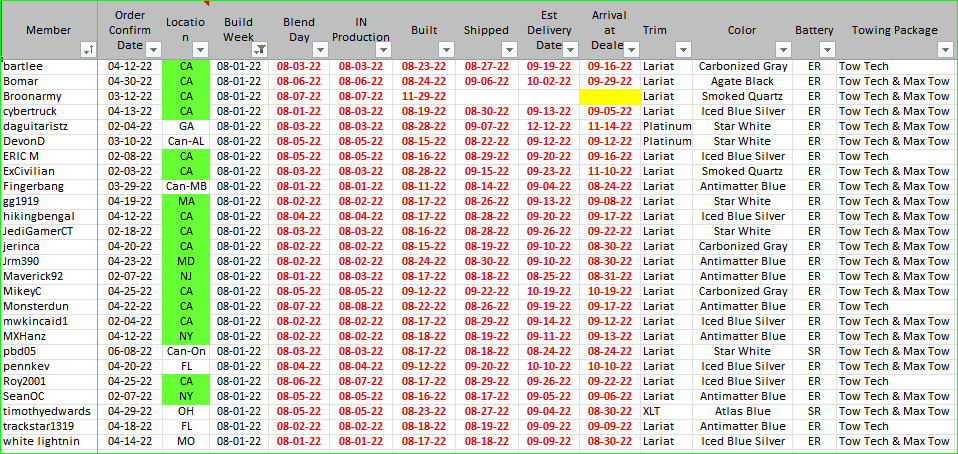Image resolution: width=958 pixels, height=454 pixels.
Task: Open the Order Confirm Date filter dropdown
Action: tap(153, 49)
